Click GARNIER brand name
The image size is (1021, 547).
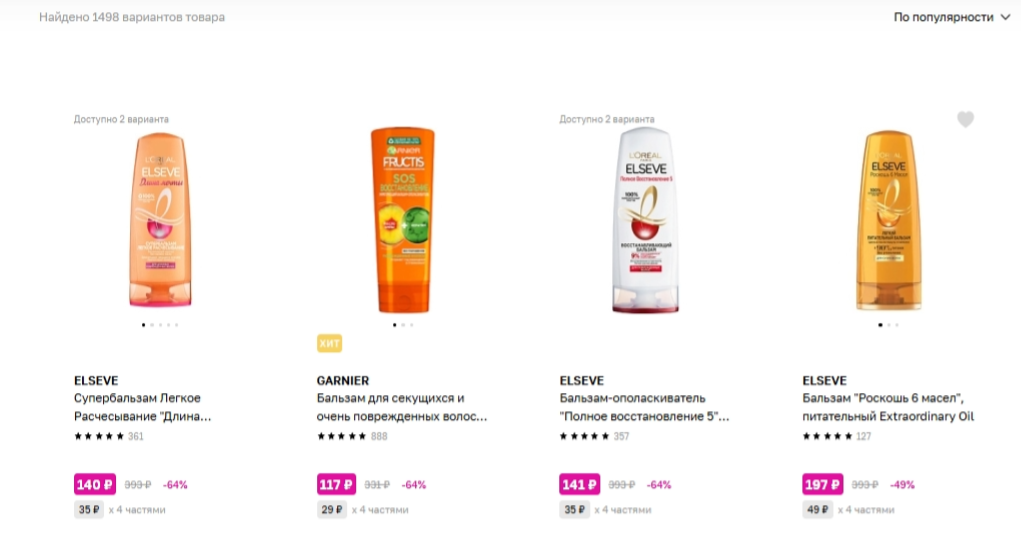(343, 380)
